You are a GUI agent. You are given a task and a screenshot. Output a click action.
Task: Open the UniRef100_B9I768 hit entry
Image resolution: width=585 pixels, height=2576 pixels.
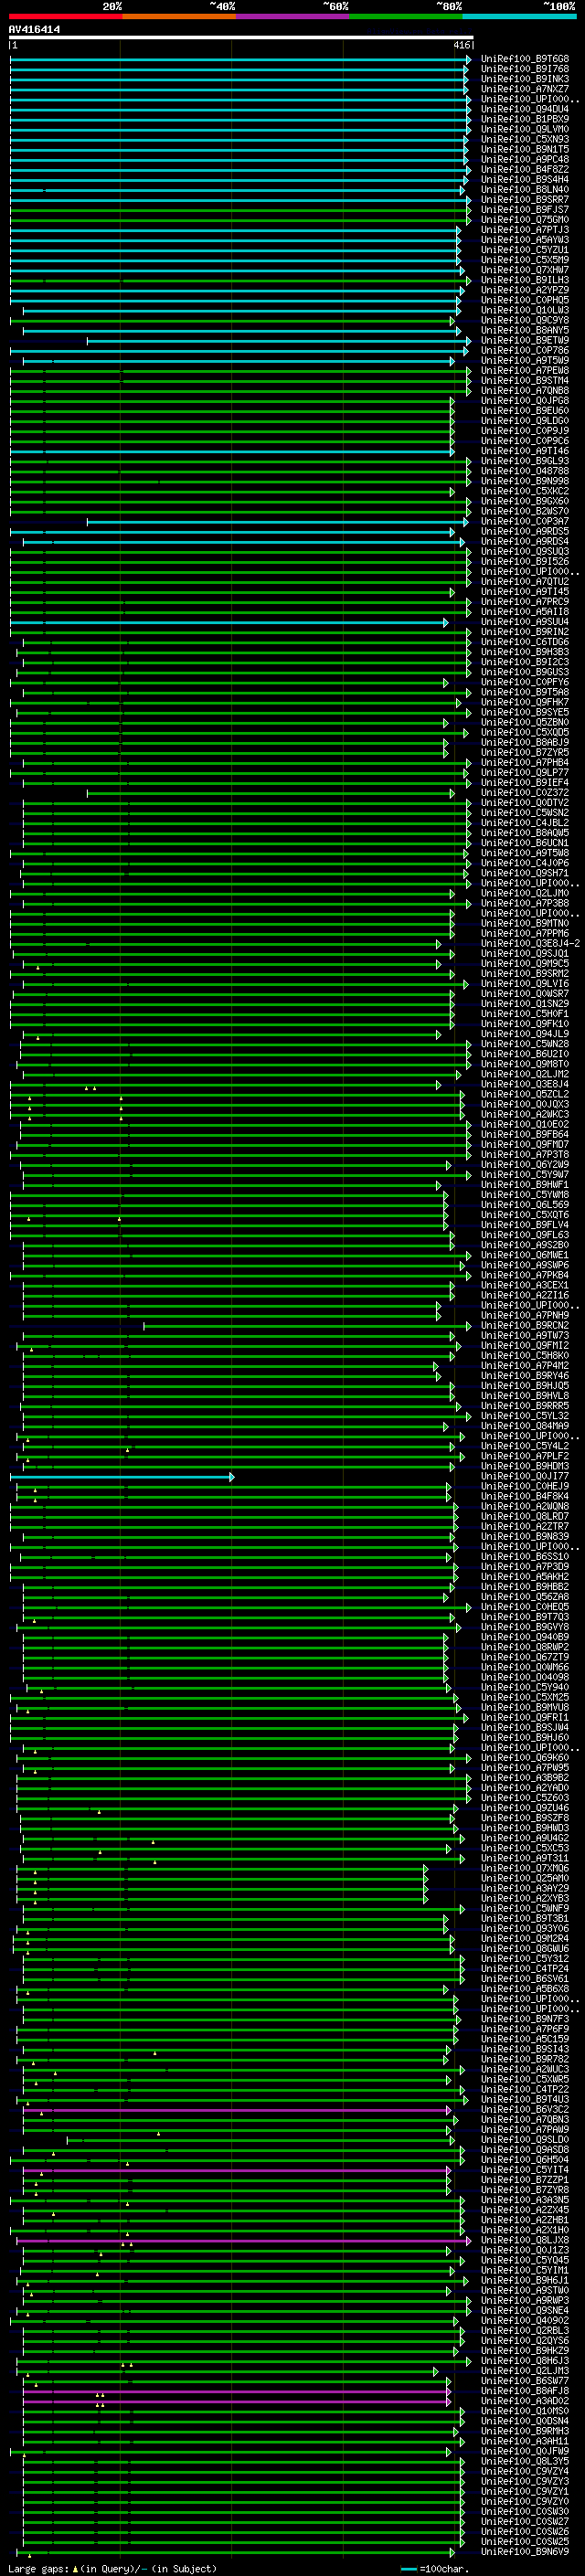(525, 69)
